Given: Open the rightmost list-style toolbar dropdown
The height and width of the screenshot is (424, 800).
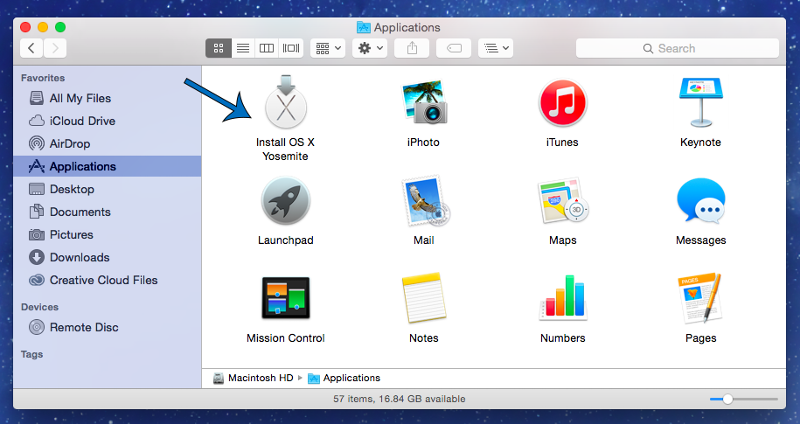Looking at the screenshot, I should pyautogui.click(x=495, y=48).
